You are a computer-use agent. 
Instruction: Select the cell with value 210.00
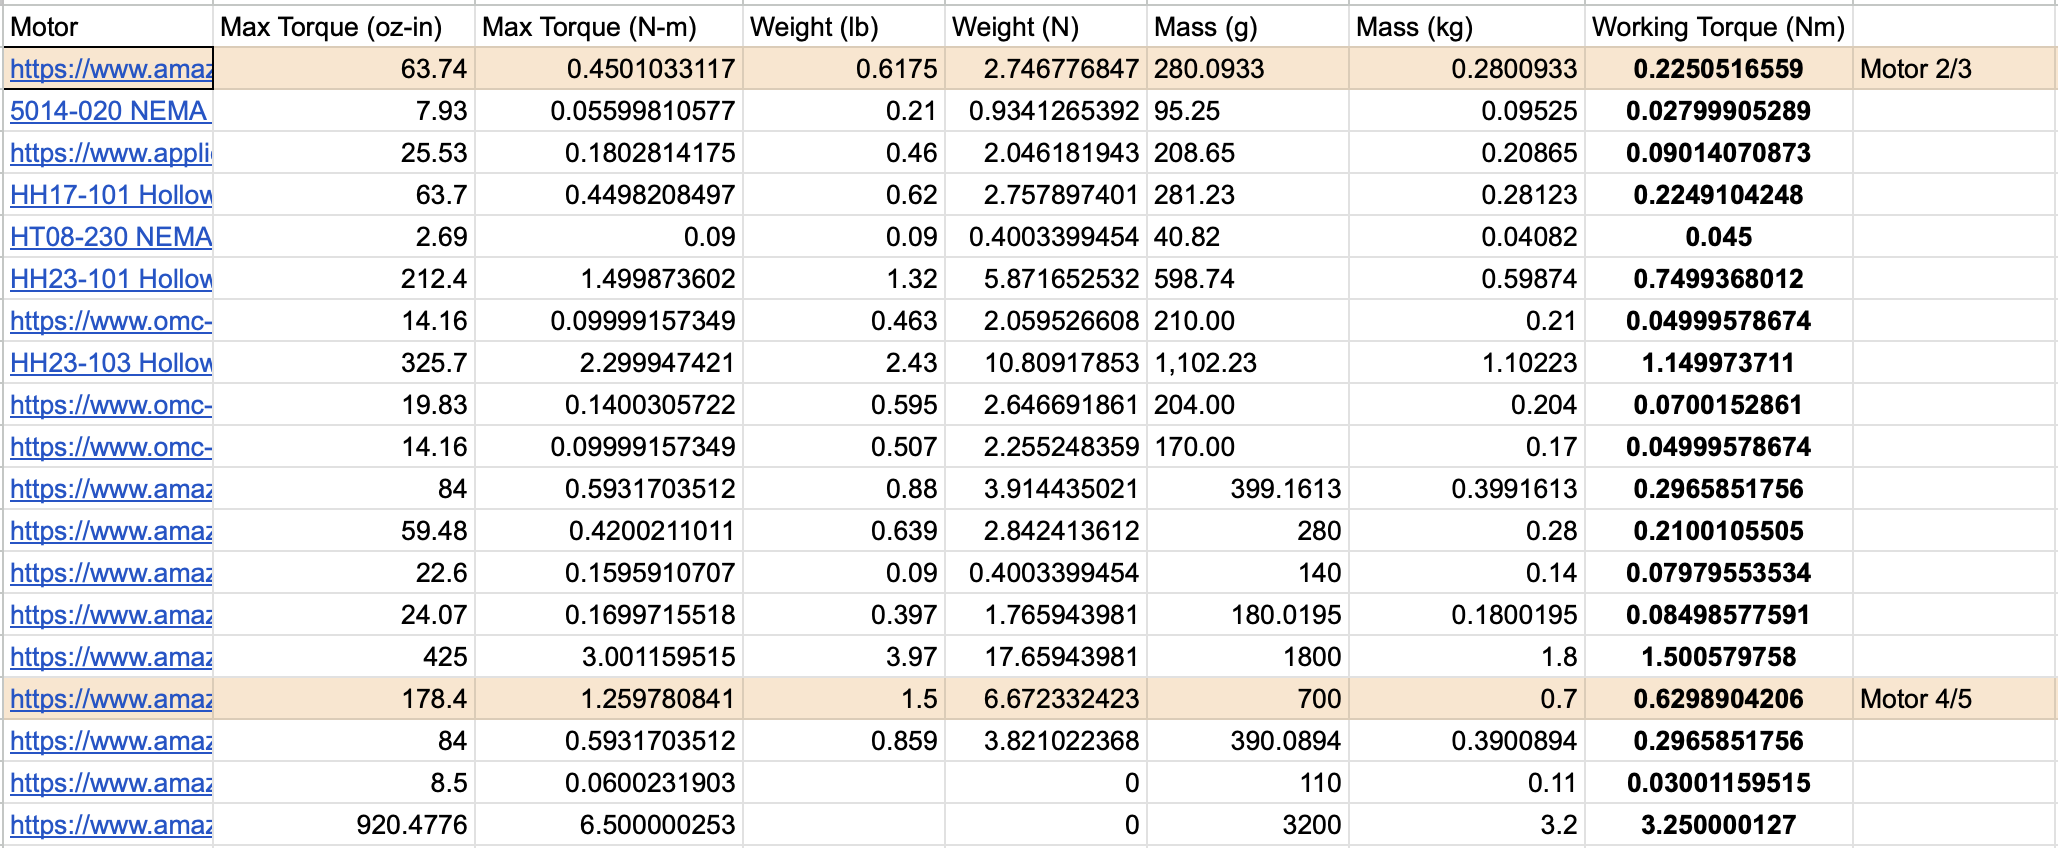click(1248, 321)
